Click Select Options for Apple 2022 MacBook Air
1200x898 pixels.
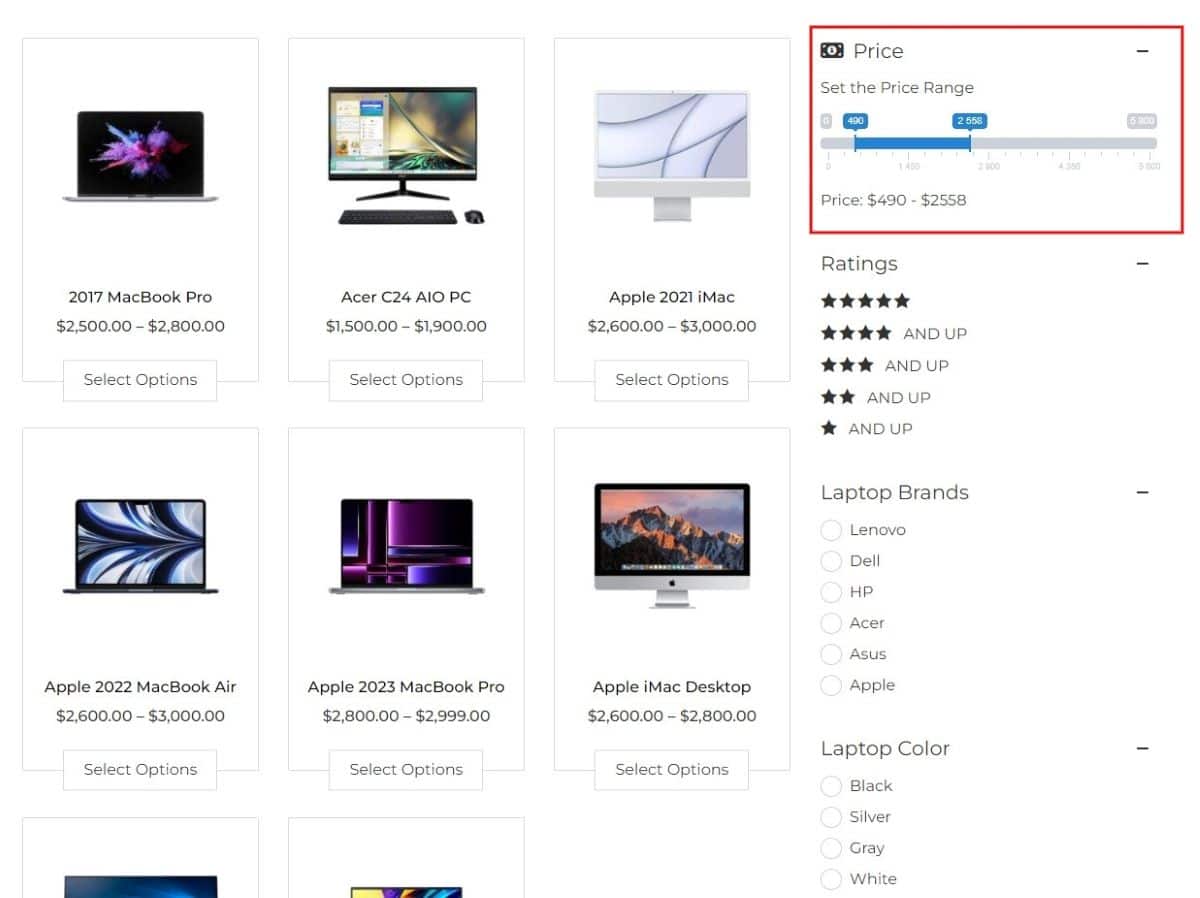(x=140, y=770)
